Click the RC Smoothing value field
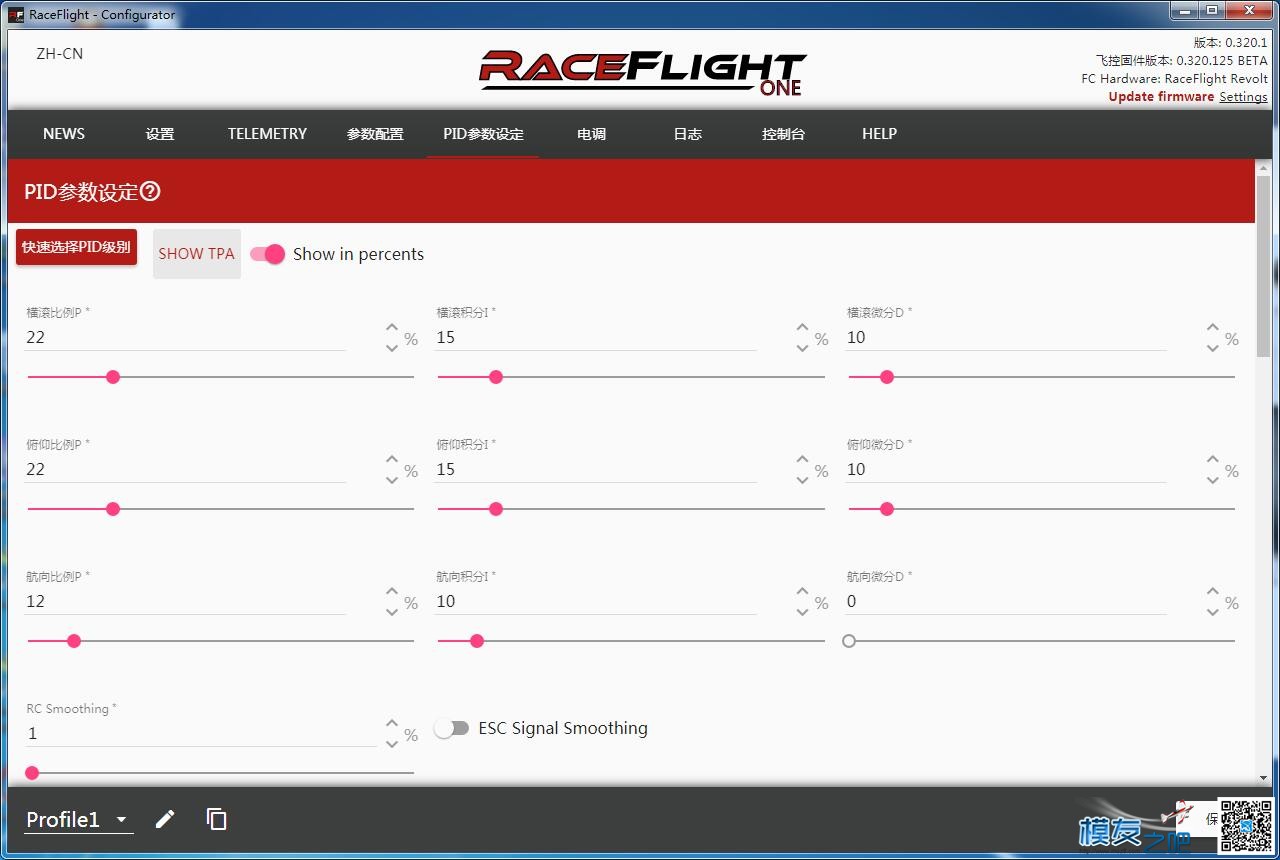Viewport: 1280px width, 860px height. click(201, 734)
